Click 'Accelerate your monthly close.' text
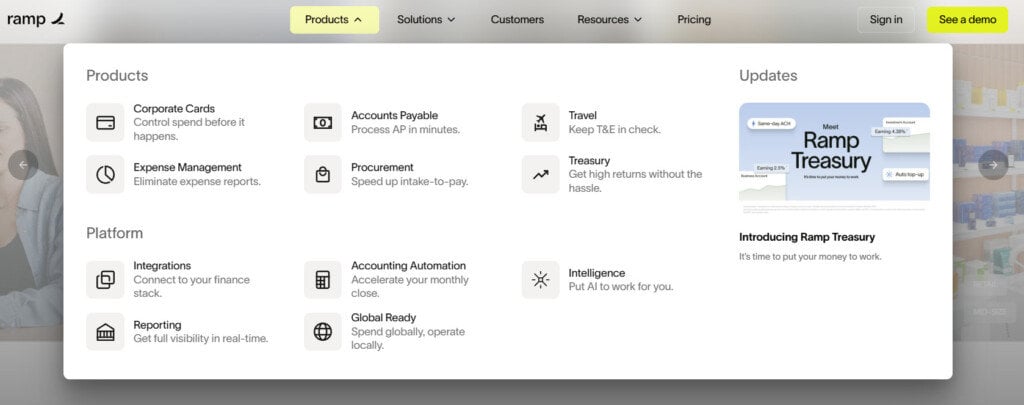Image resolution: width=1024 pixels, height=405 pixels. (x=409, y=287)
